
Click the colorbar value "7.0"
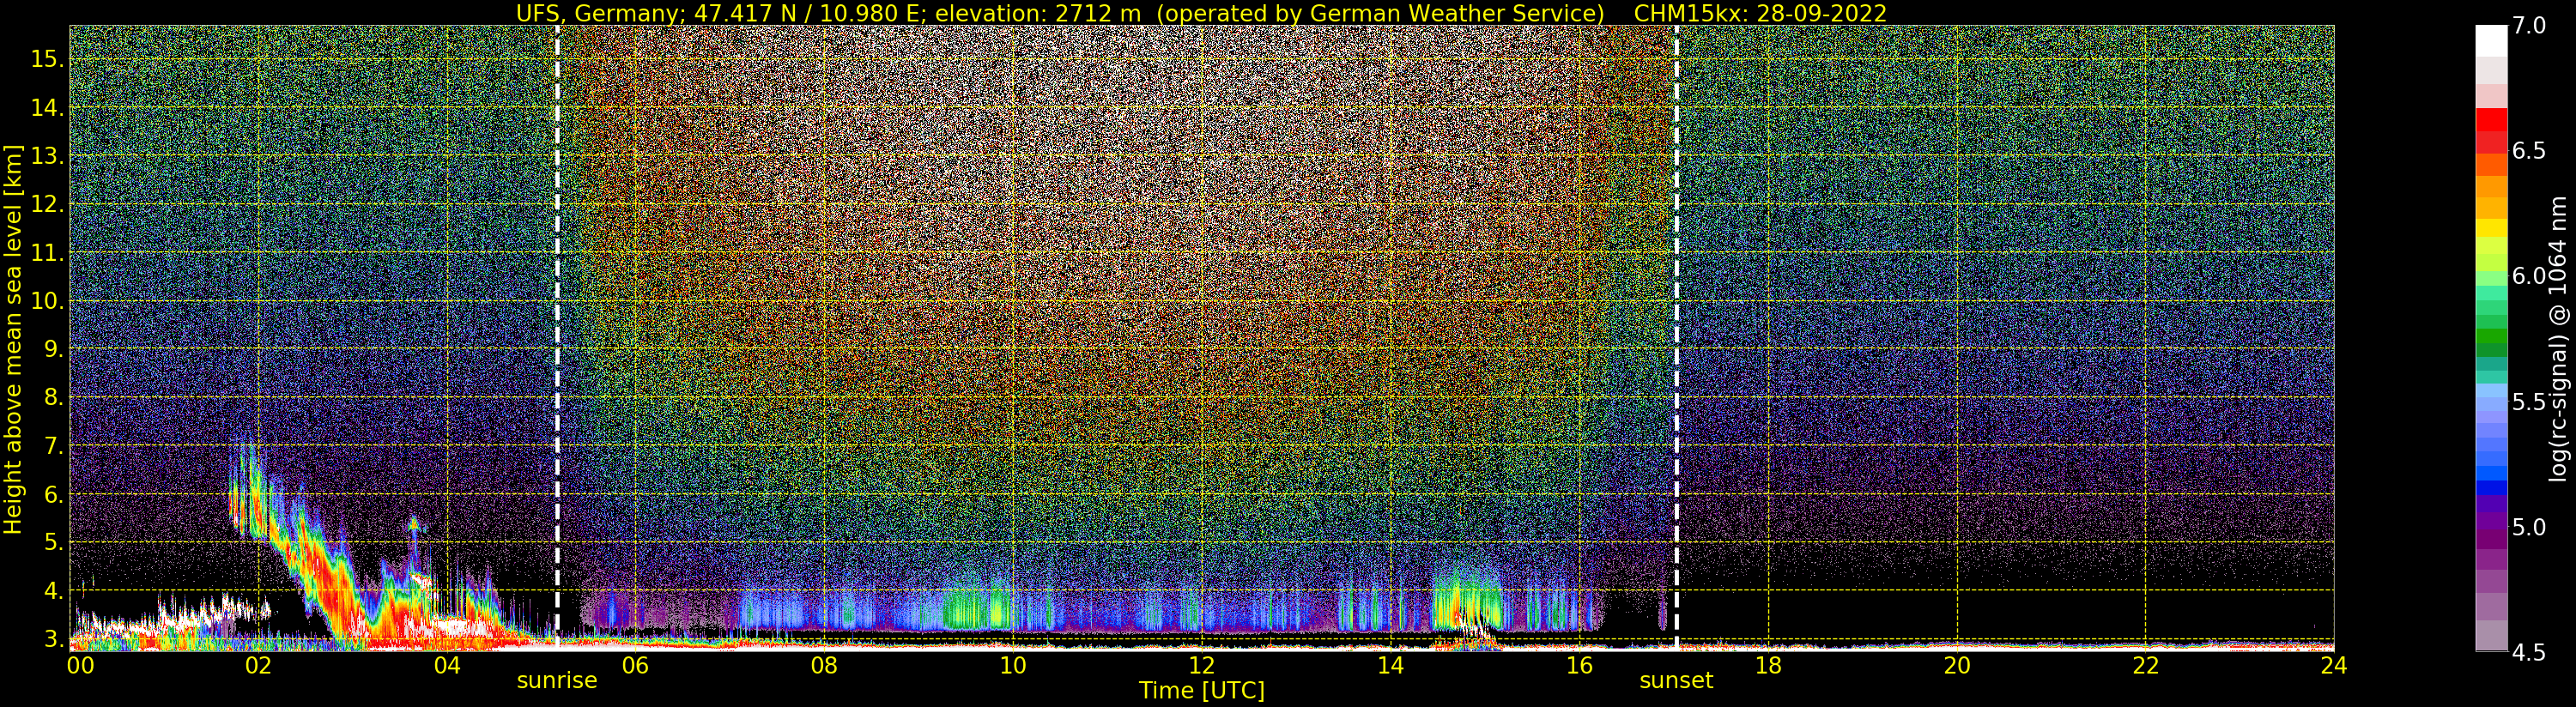pyautogui.click(x=2529, y=26)
